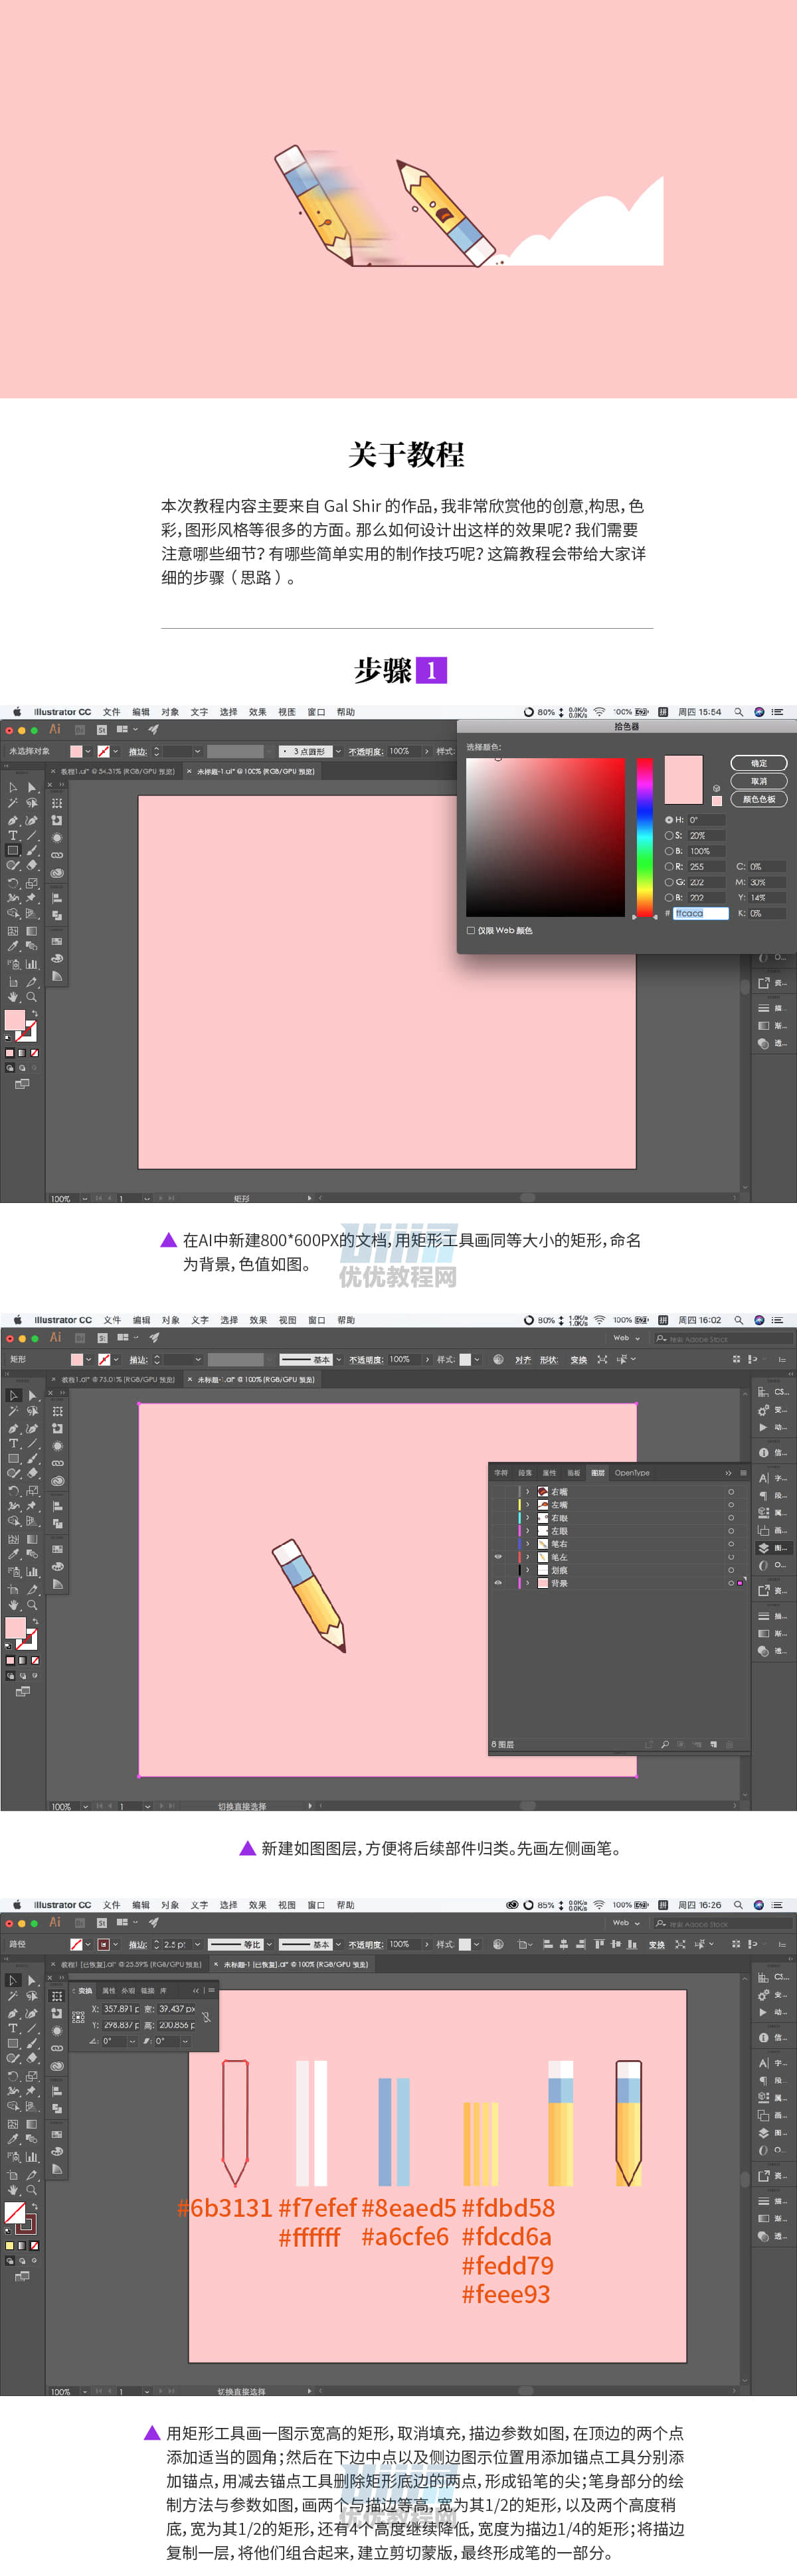This screenshot has height=2576, width=797.
Task: Select Direct Selection tool in the Transform panel screenshot
Action: coord(32,1980)
